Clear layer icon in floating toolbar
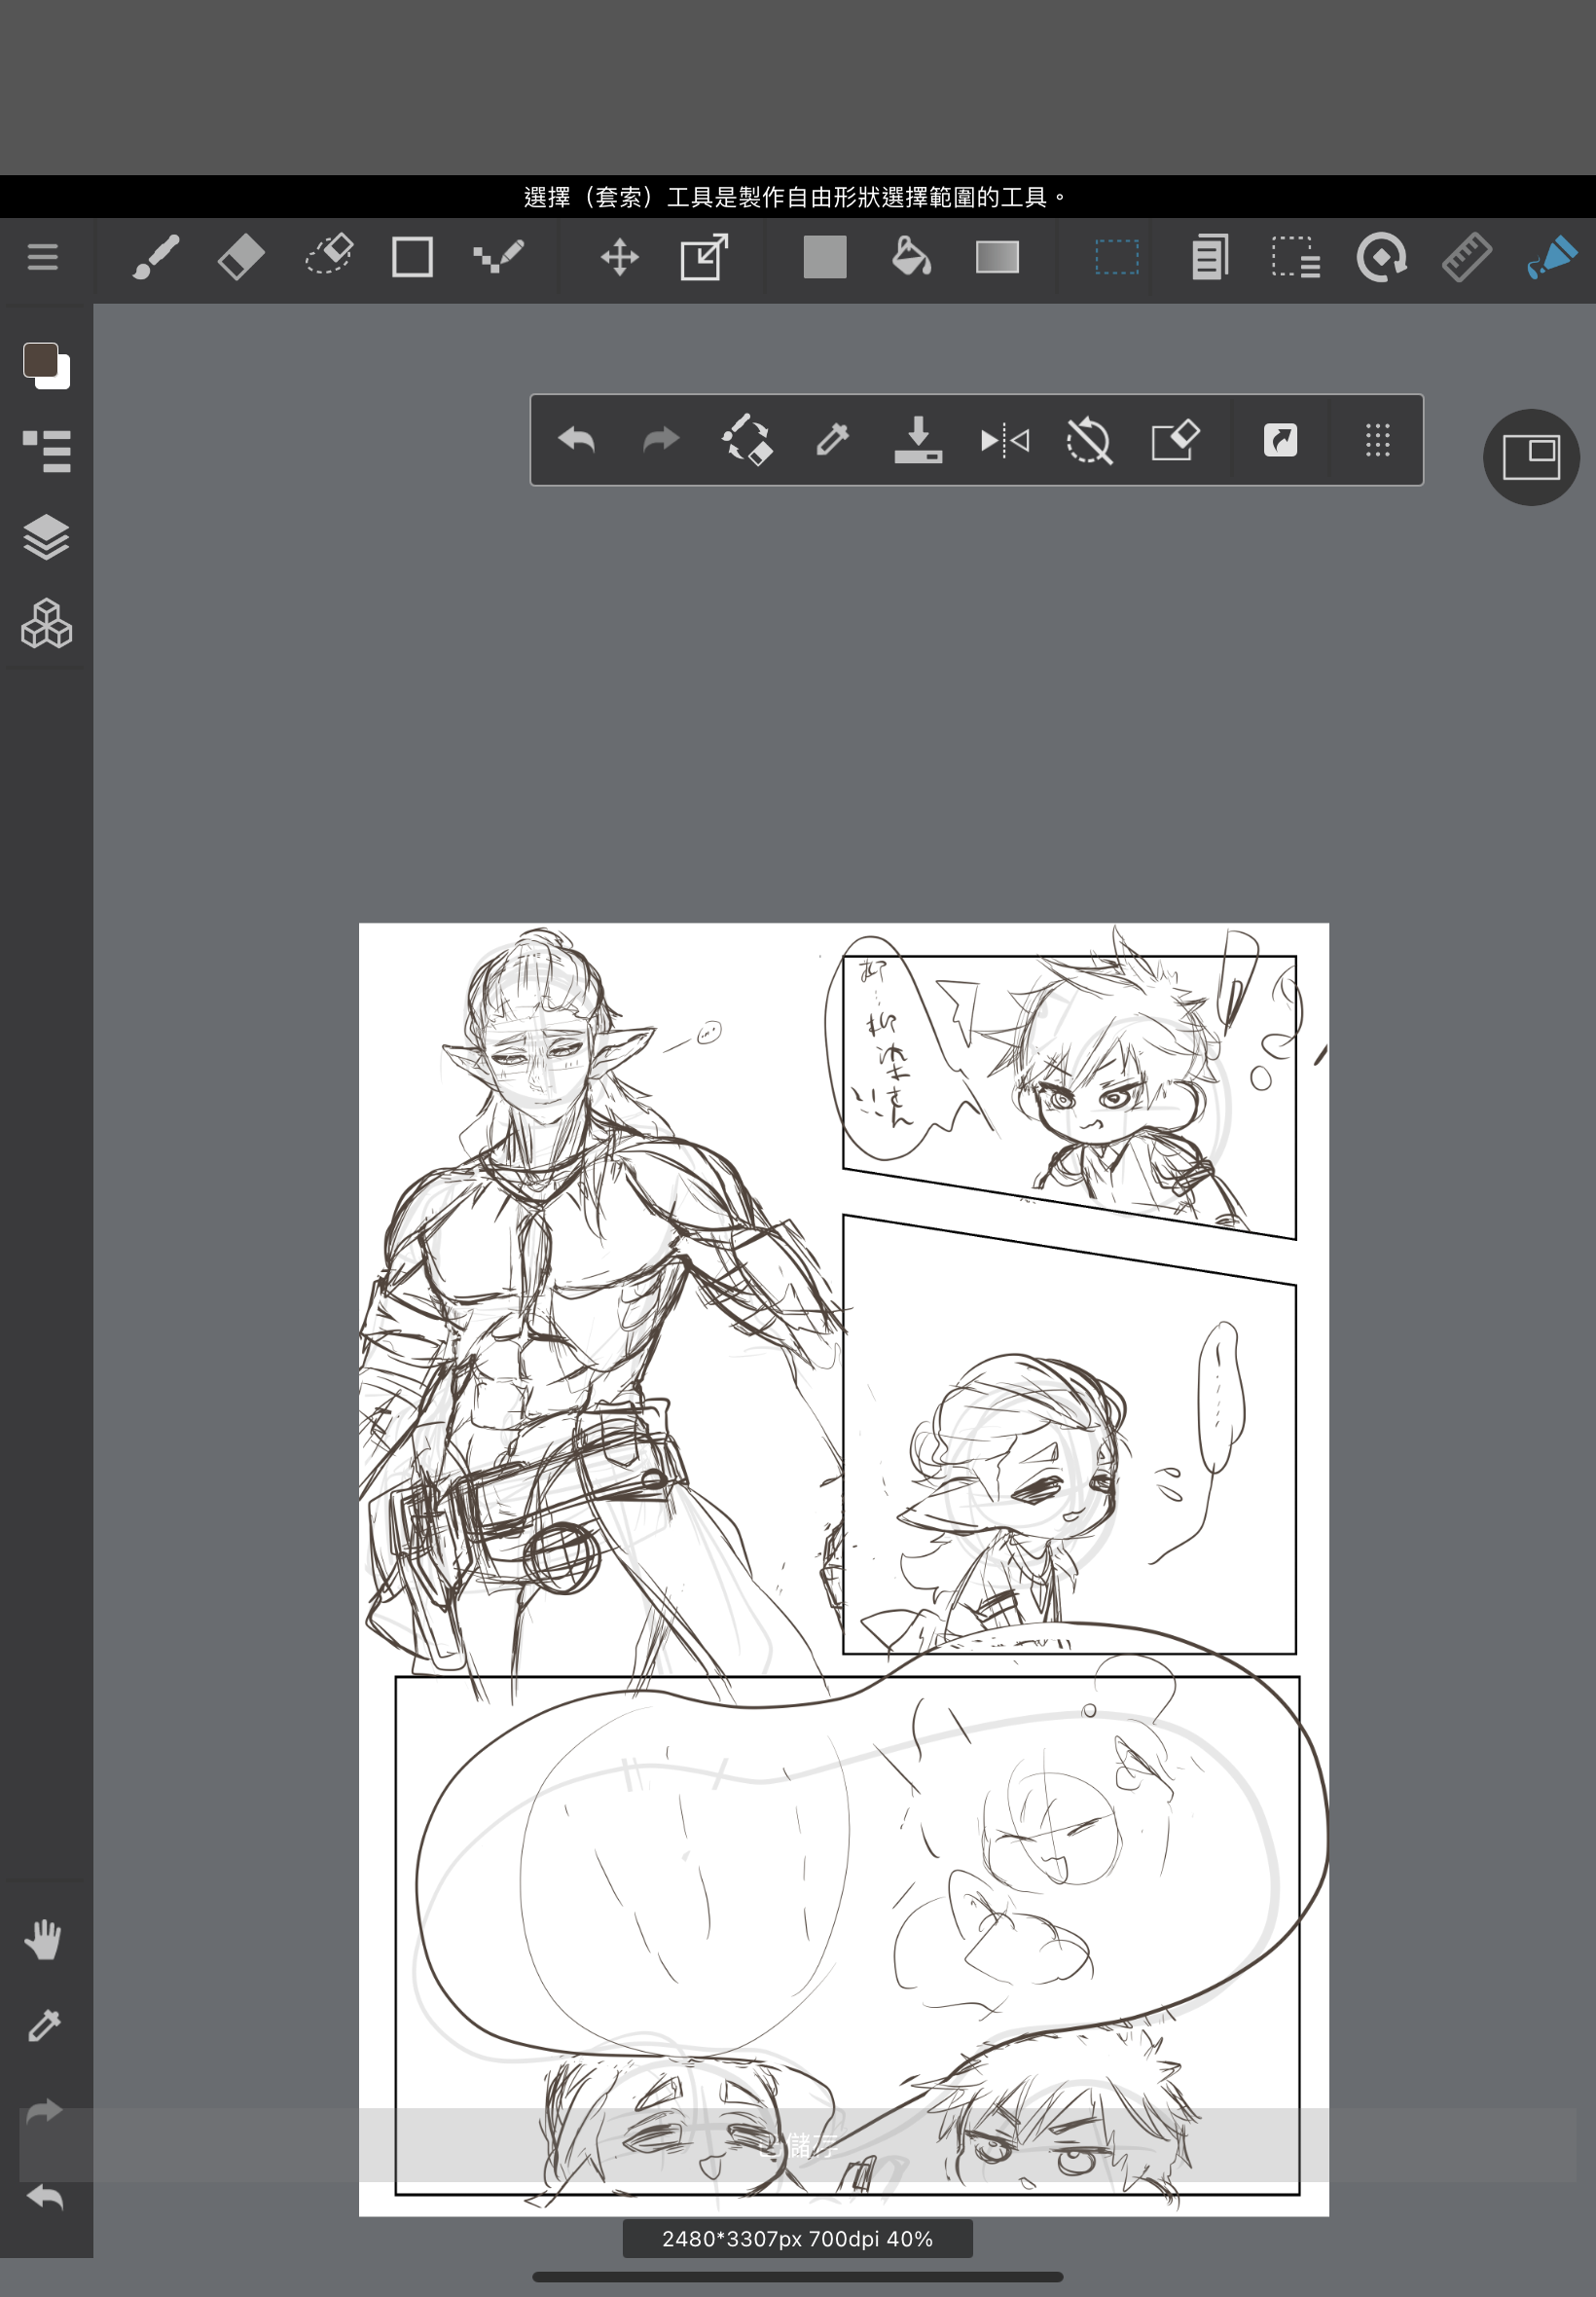This screenshot has height=2297, width=1596. pos(1175,440)
